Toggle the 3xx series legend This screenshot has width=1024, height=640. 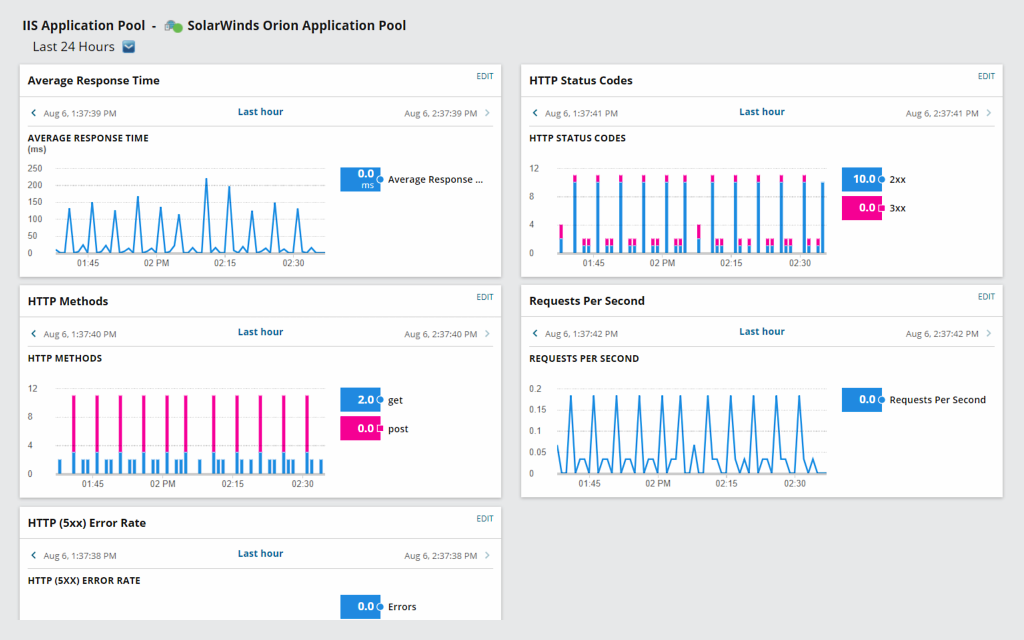897,208
